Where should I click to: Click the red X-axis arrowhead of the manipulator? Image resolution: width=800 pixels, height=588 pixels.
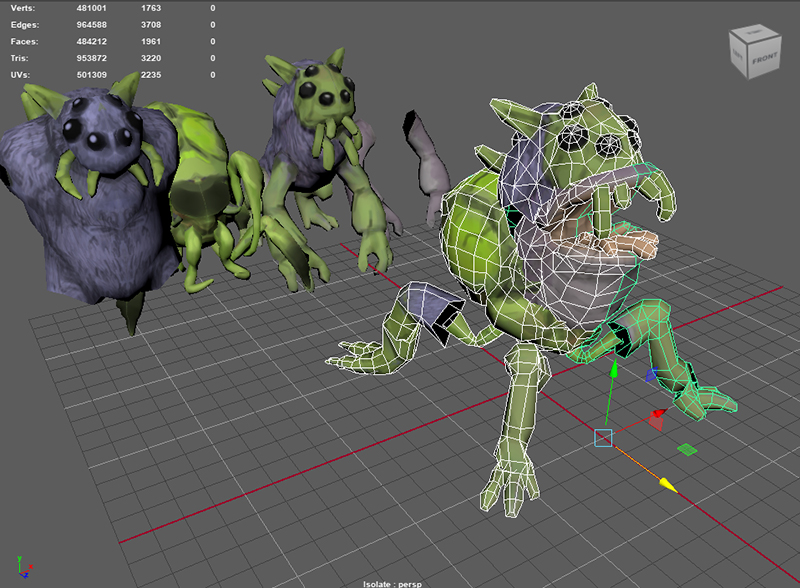tap(658, 413)
